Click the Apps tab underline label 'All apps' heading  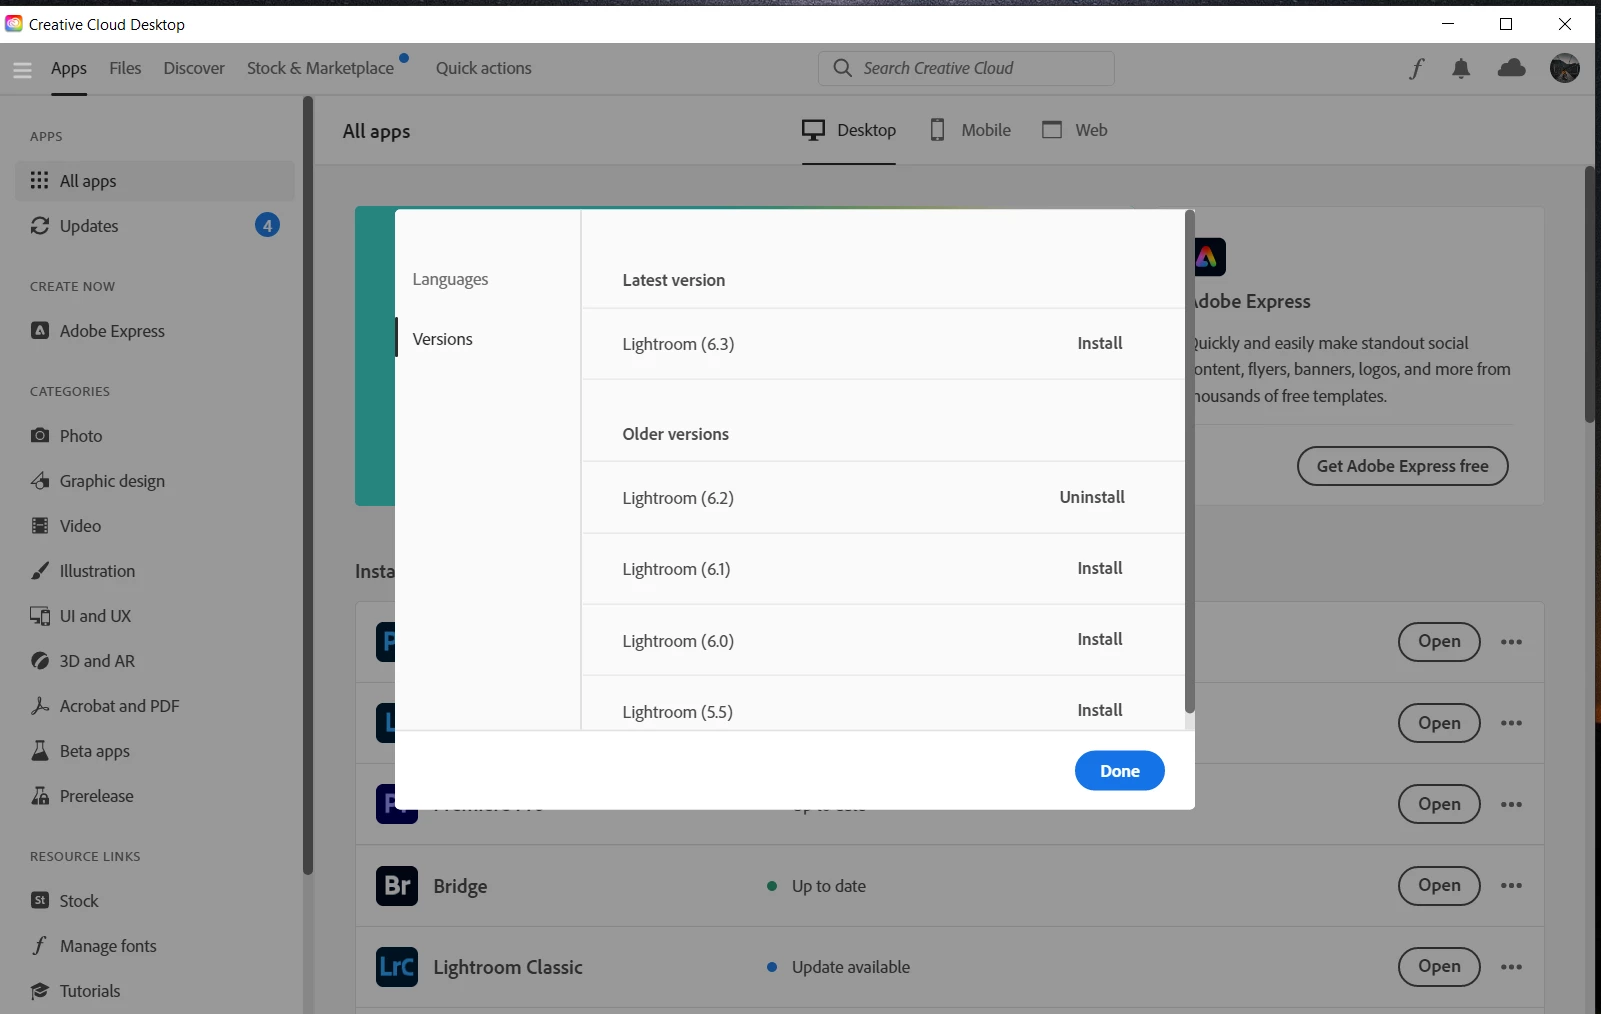click(x=376, y=131)
